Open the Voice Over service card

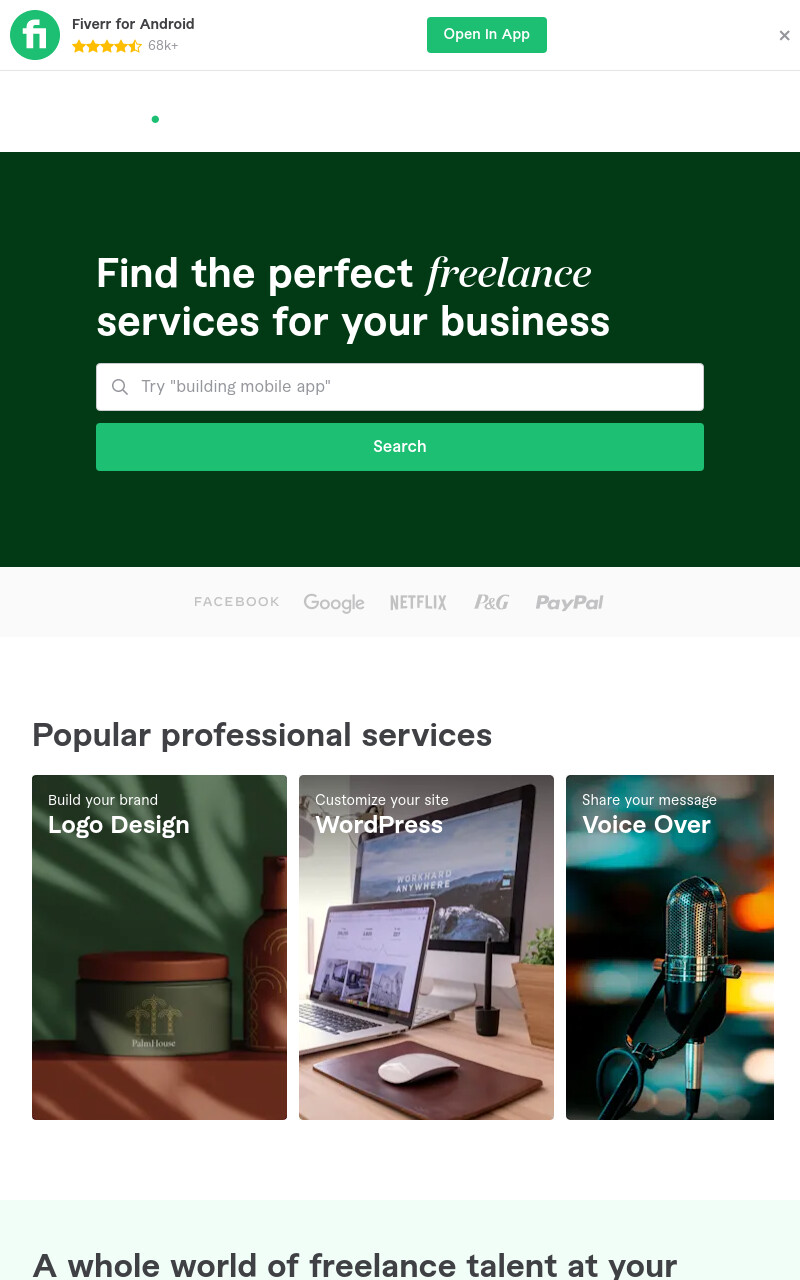pos(670,947)
